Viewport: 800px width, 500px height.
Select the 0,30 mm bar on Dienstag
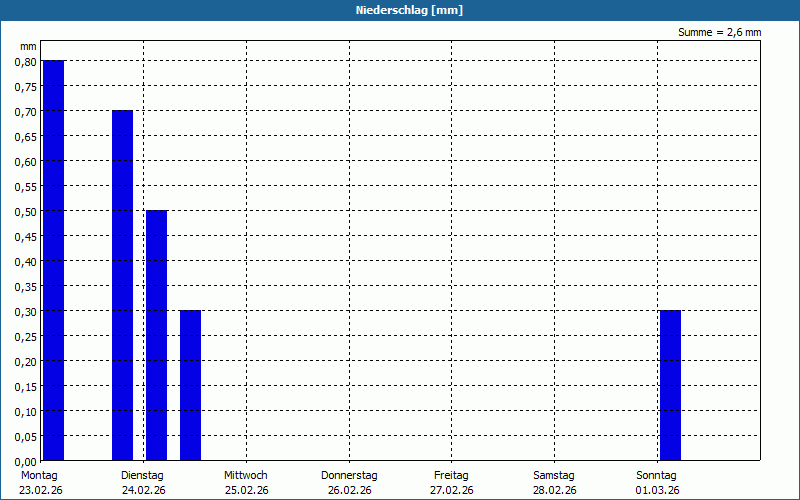click(x=190, y=385)
